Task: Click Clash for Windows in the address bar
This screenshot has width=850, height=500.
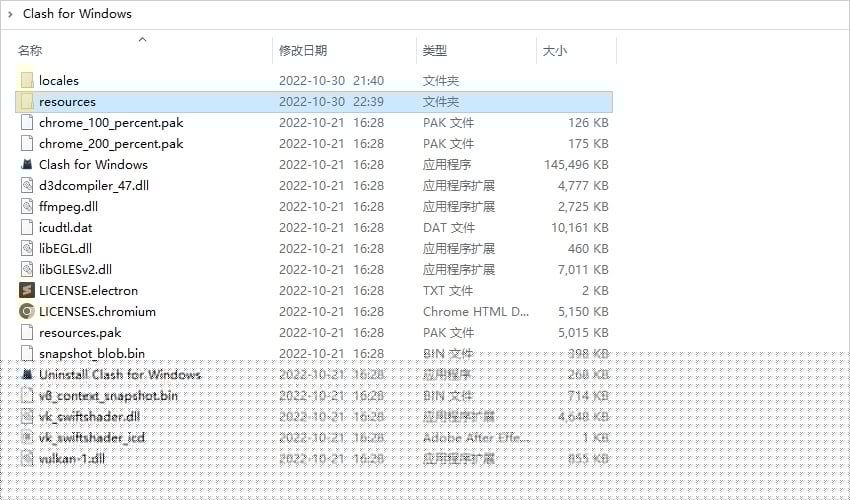Action: click(x=77, y=14)
